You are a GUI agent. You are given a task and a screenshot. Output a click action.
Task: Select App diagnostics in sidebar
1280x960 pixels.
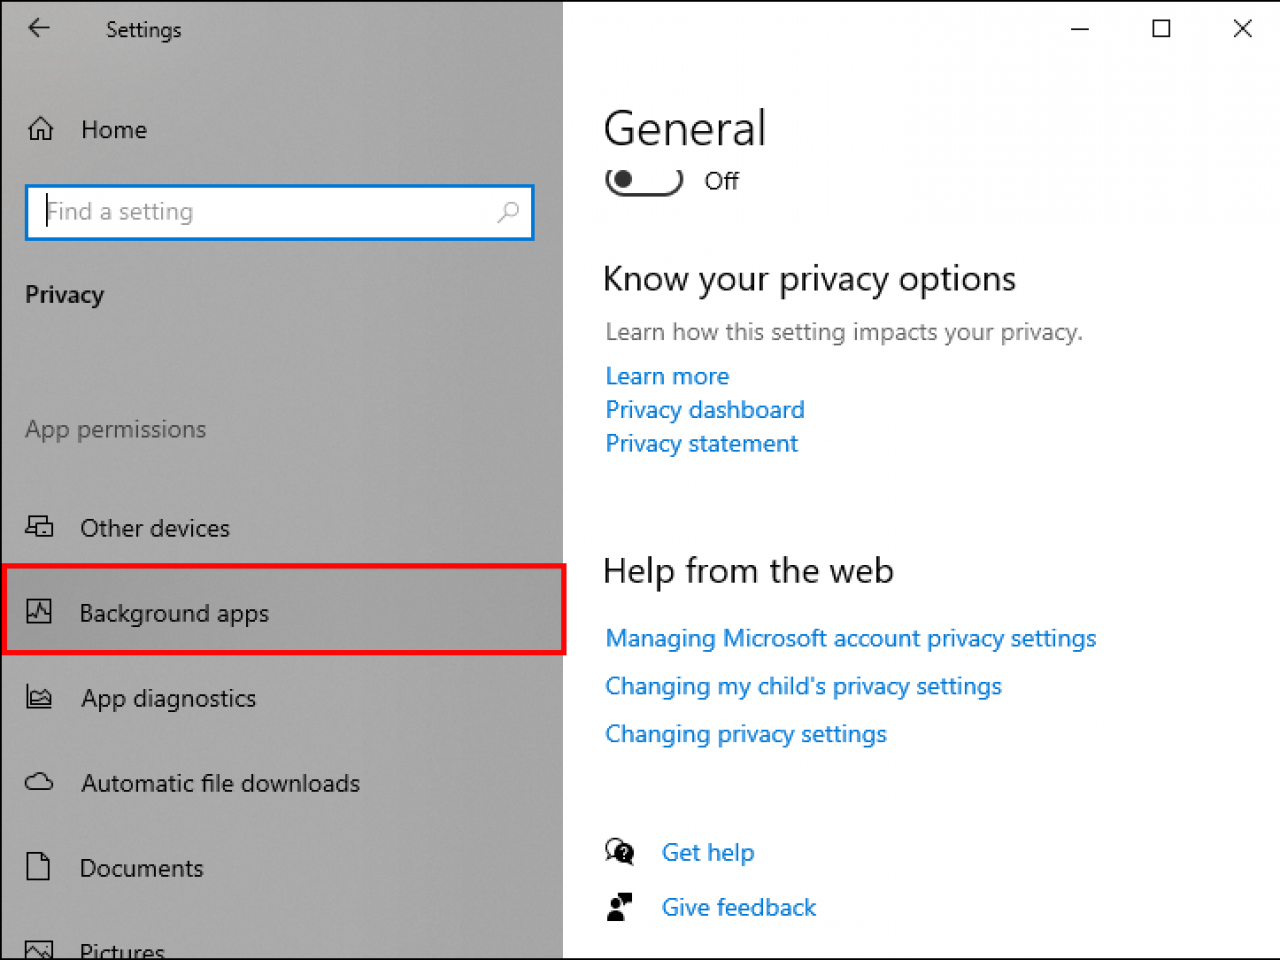[x=168, y=698]
